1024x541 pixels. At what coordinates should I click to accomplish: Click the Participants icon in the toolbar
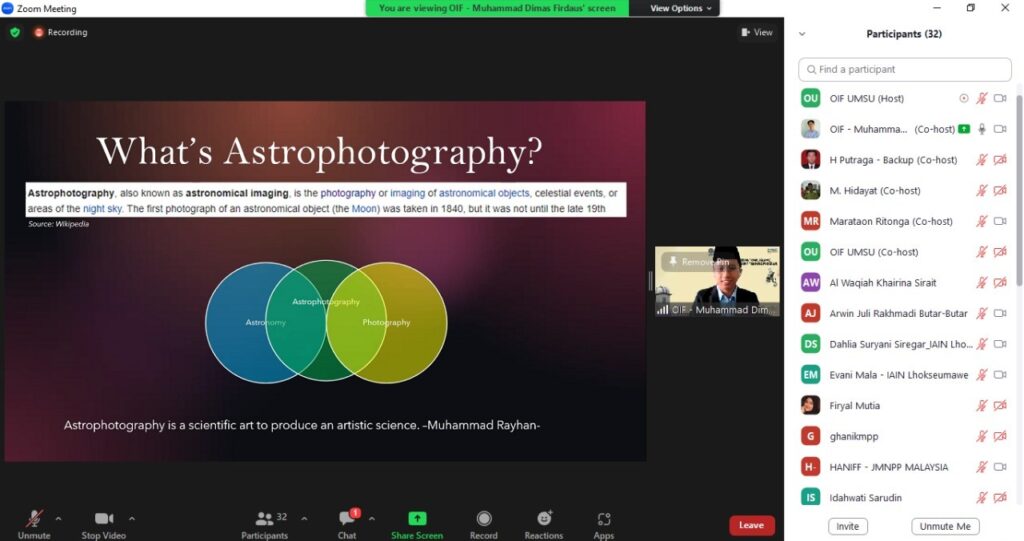[264, 518]
